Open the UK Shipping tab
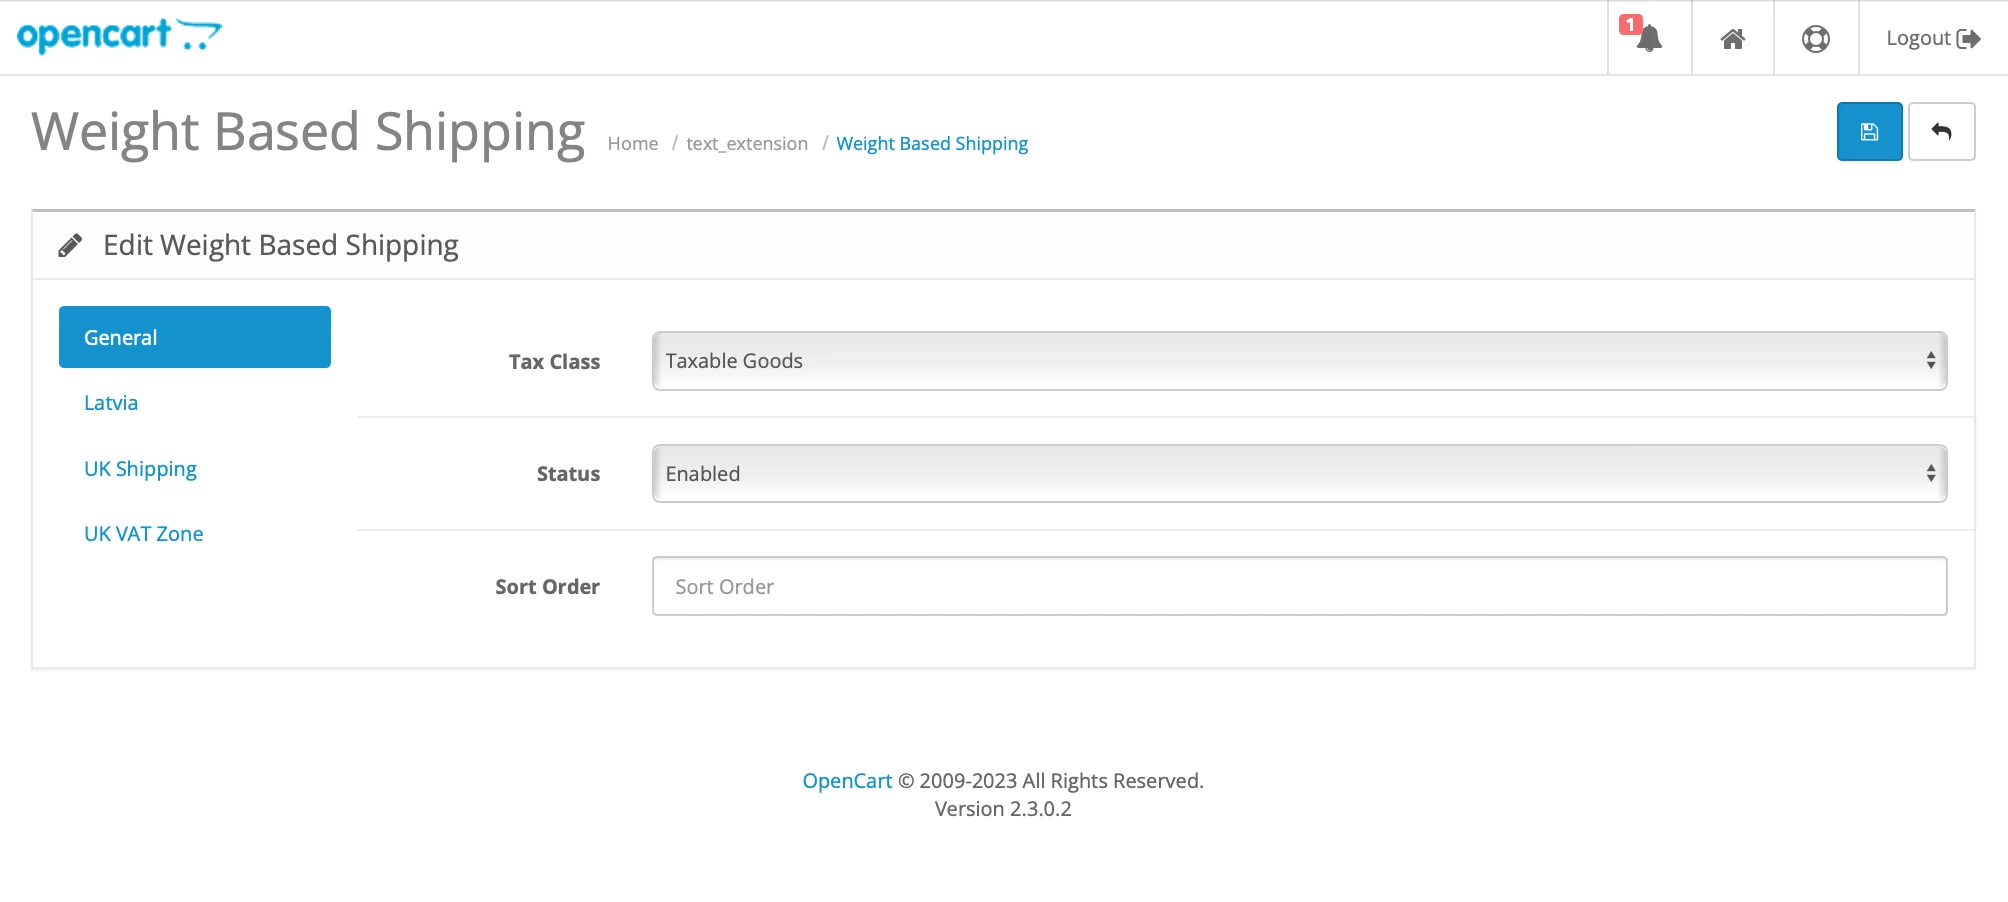The image size is (2008, 902). coord(140,469)
